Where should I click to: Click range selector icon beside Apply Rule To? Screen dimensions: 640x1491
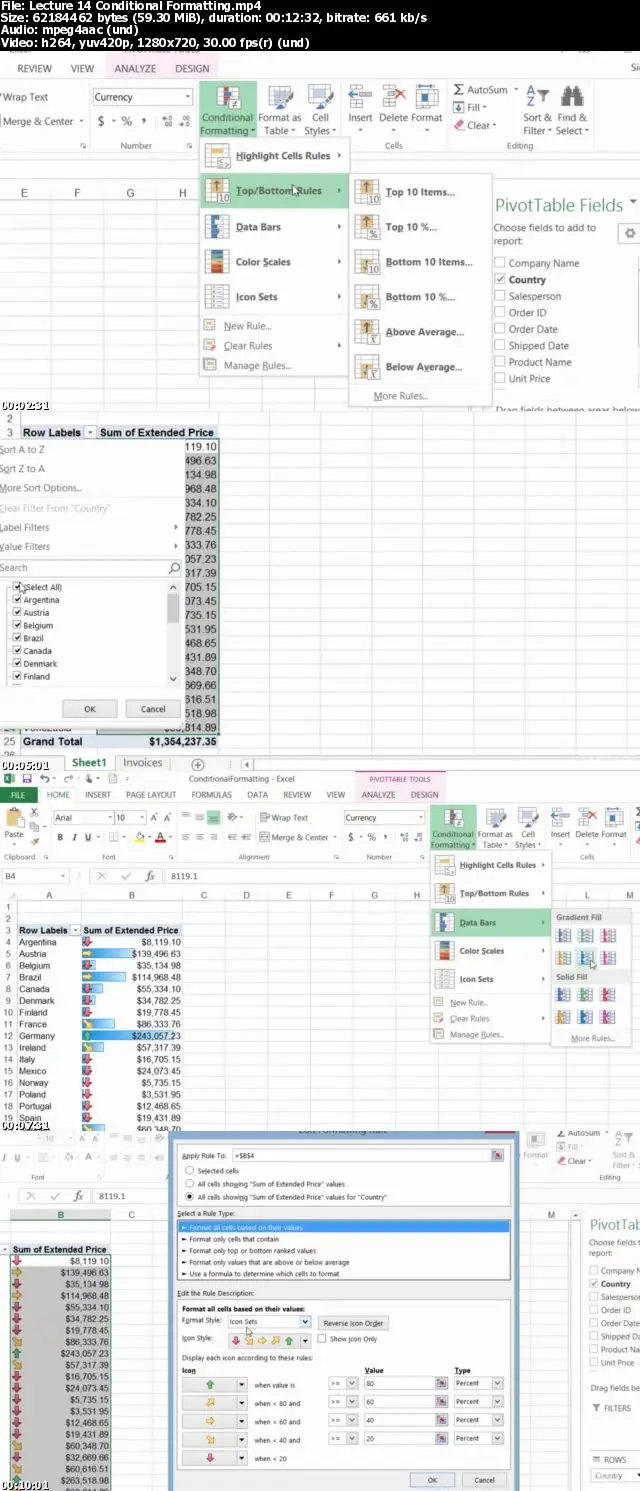point(496,1155)
